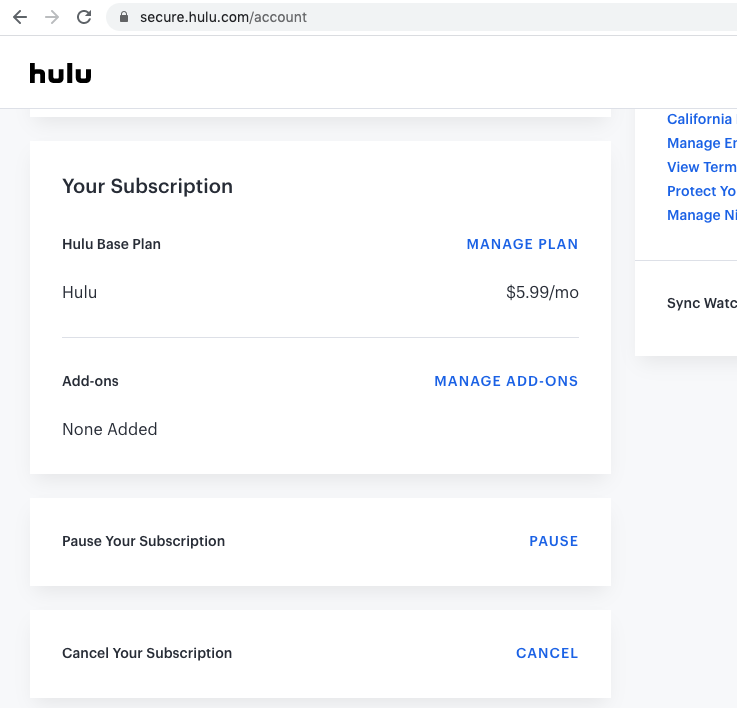Open MANAGE PLAN for Hulu Base Plan
Screen dimensions: 737x708
(522, 244)
